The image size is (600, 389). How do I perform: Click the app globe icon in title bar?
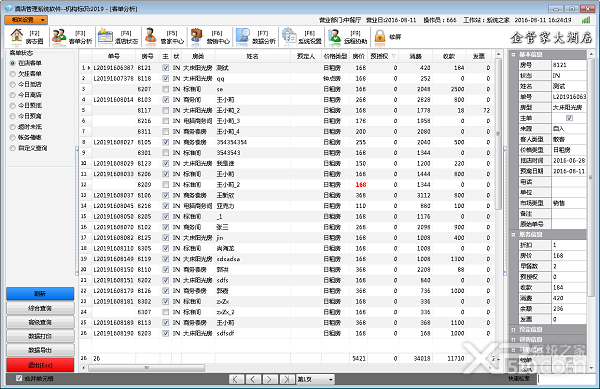click(x=8, y=8)
